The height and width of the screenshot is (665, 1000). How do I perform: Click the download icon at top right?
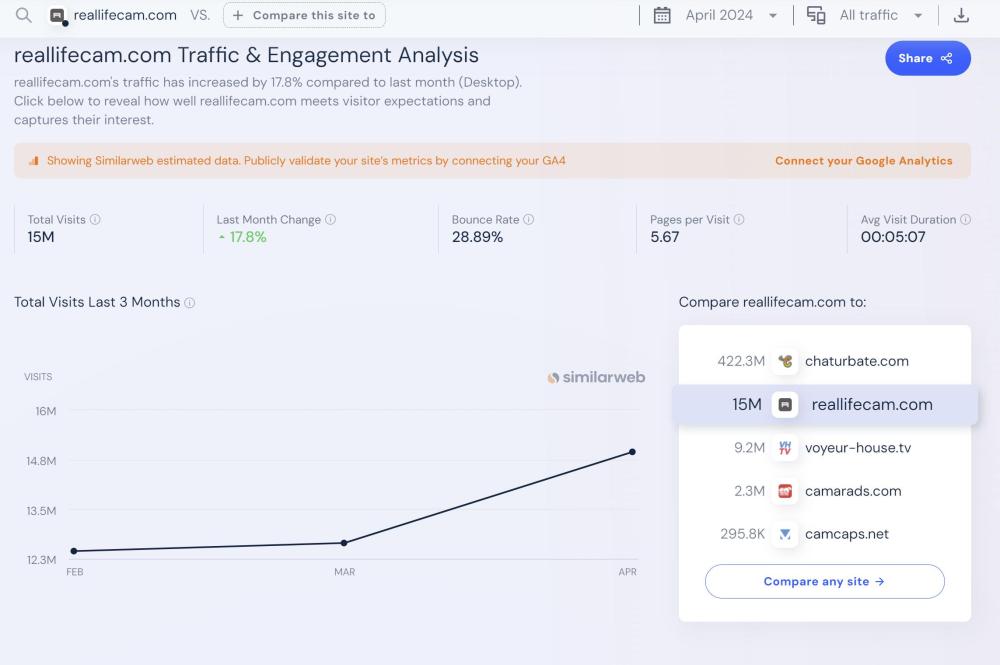(x=961, y=15)
